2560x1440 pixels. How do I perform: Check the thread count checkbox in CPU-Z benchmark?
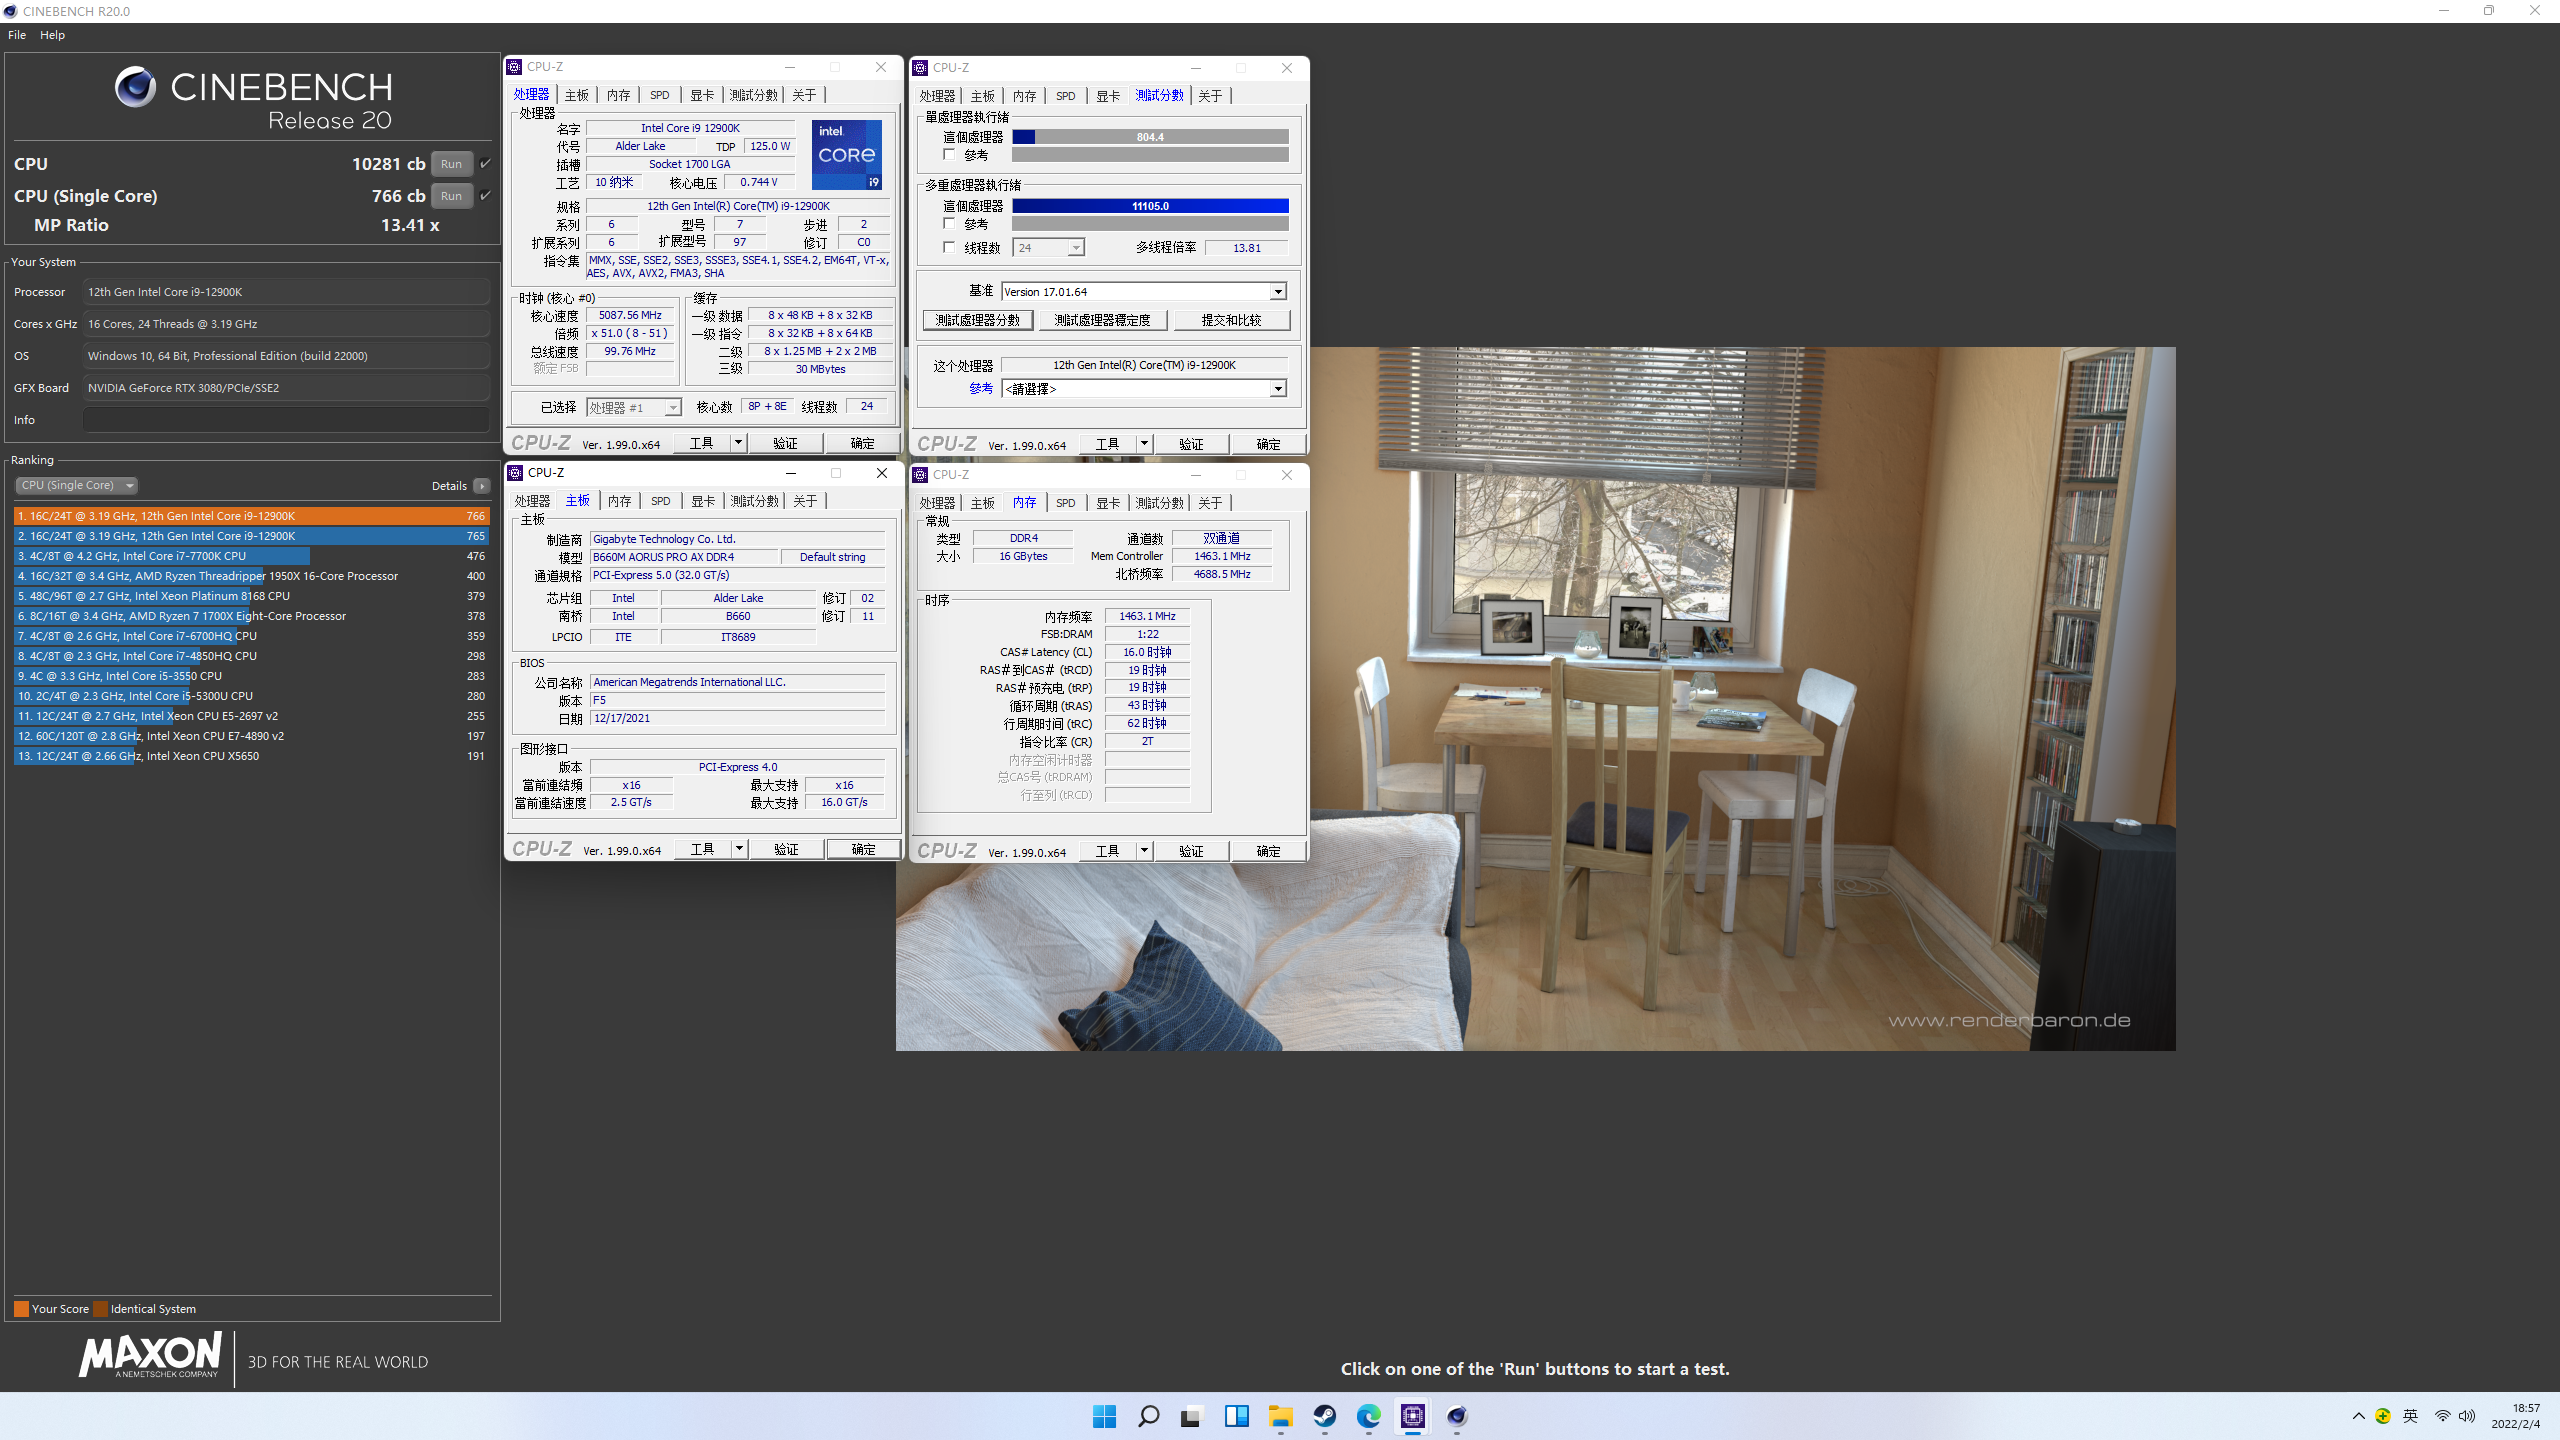coord(949,247)
